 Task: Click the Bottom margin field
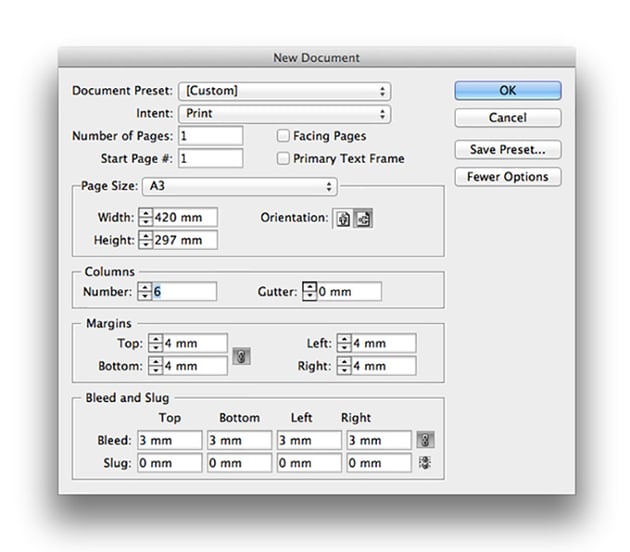[195, 366]
